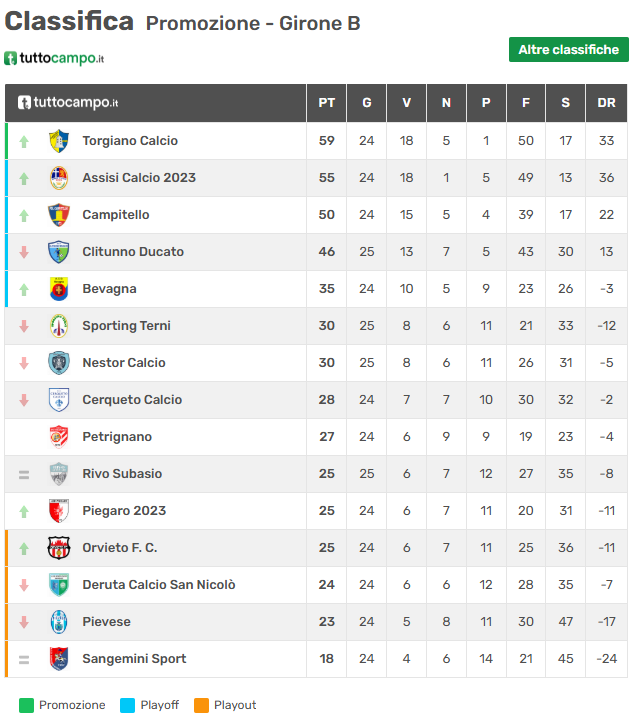Click the up arrow beside Piegaro 2023
This screenshot has height=721, width=632.
click(x=24, y=511)
